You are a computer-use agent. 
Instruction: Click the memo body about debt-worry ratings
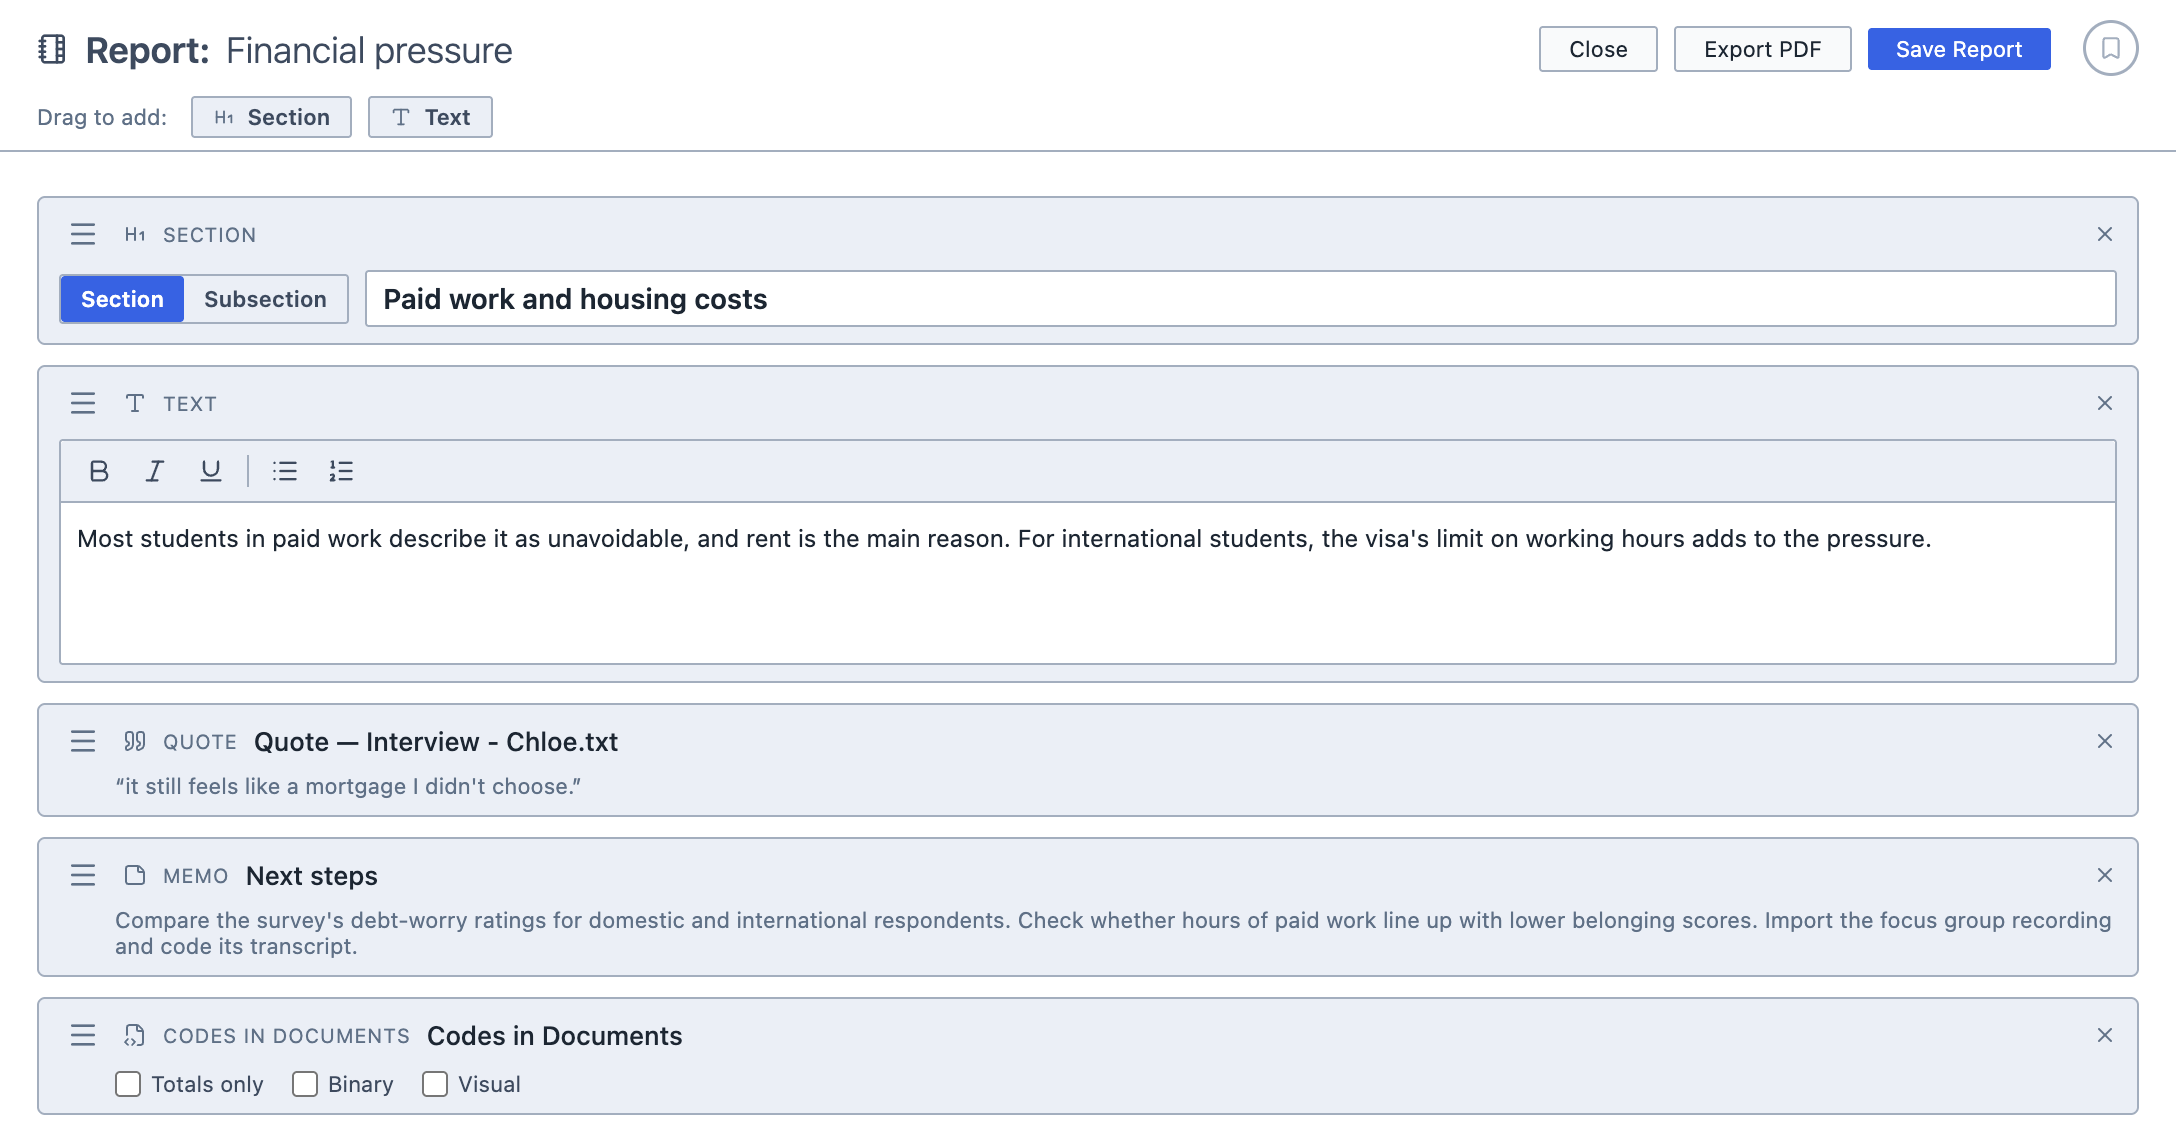[1113, 933]
